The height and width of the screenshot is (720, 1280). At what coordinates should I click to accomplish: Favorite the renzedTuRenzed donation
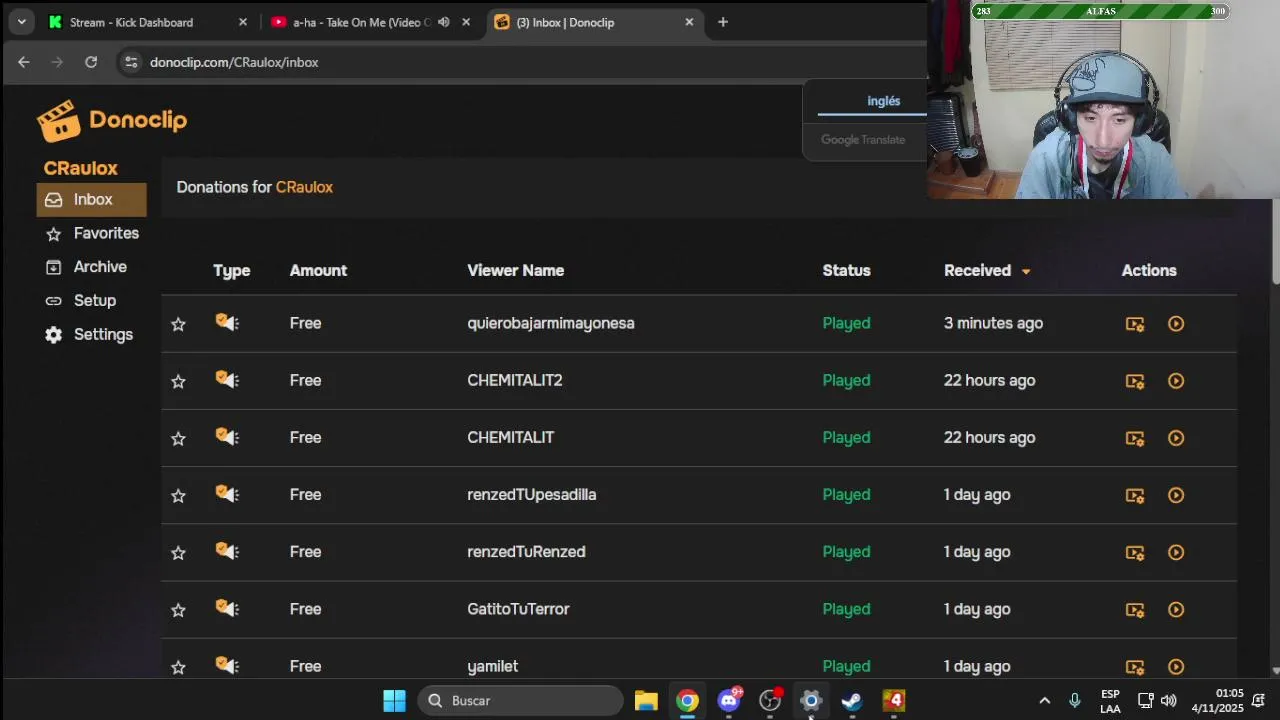(x=178, y=552)
